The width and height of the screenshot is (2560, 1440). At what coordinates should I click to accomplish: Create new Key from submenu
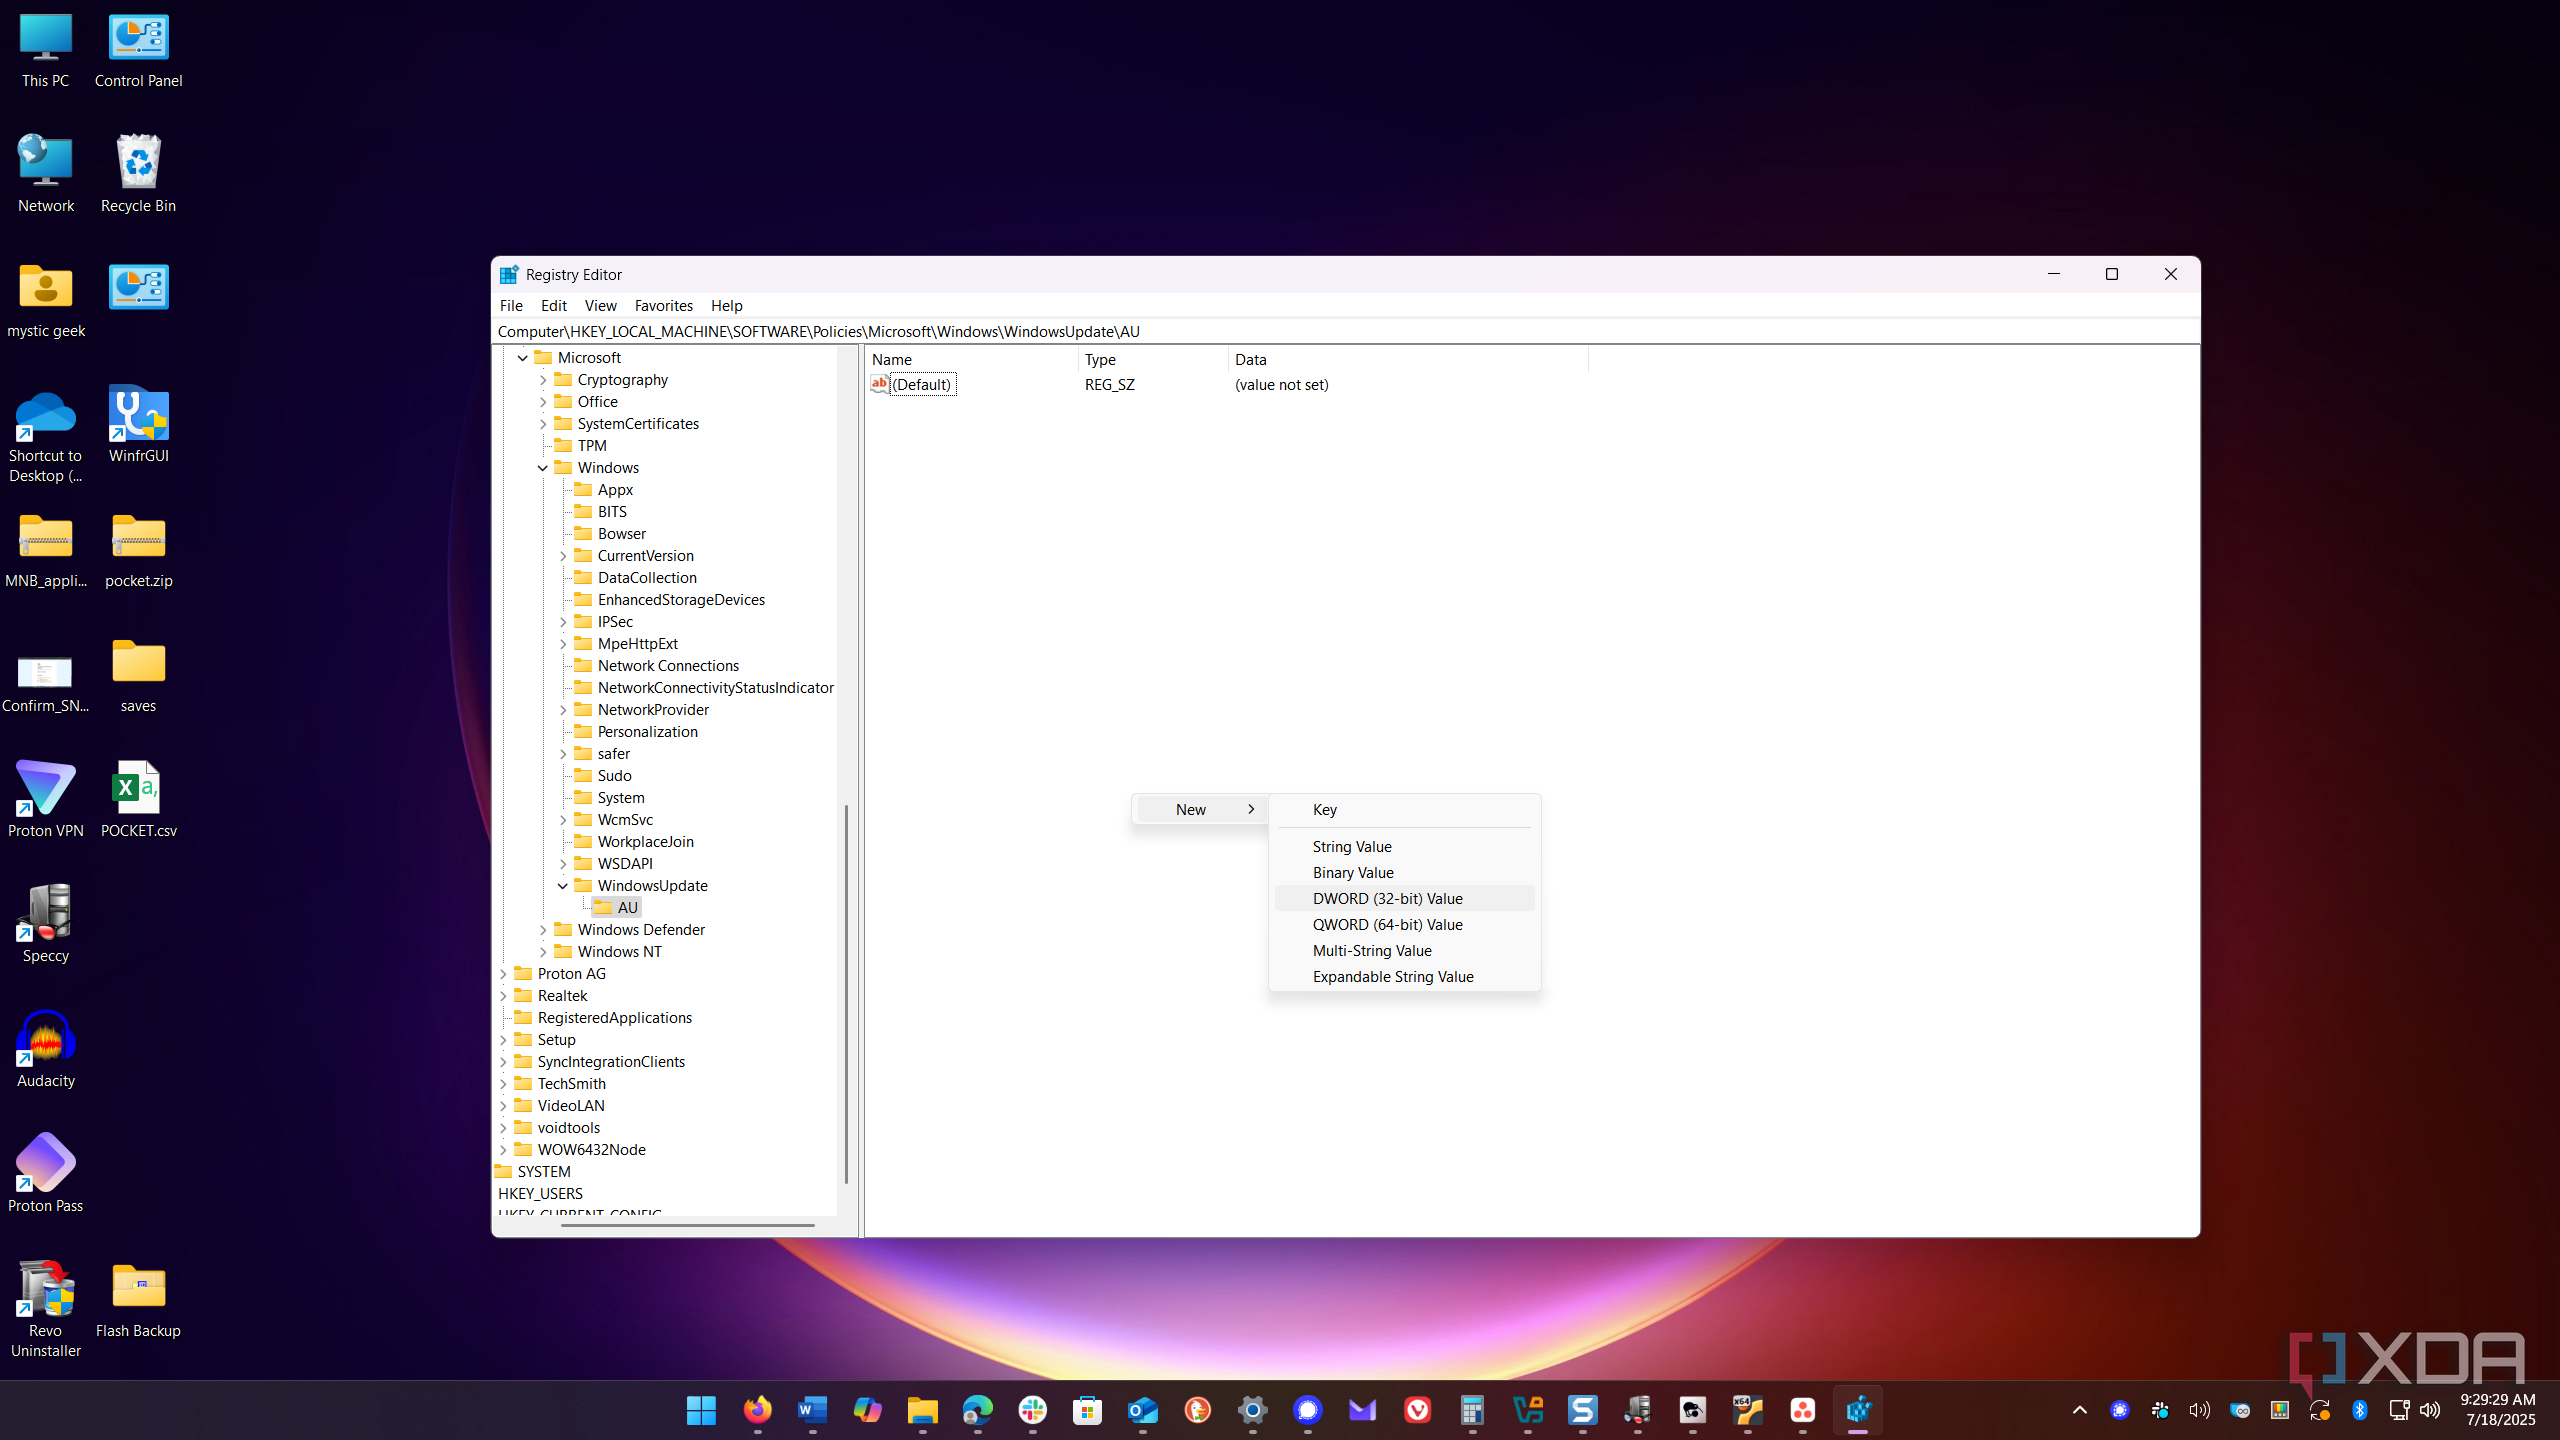pos(1404,809)
